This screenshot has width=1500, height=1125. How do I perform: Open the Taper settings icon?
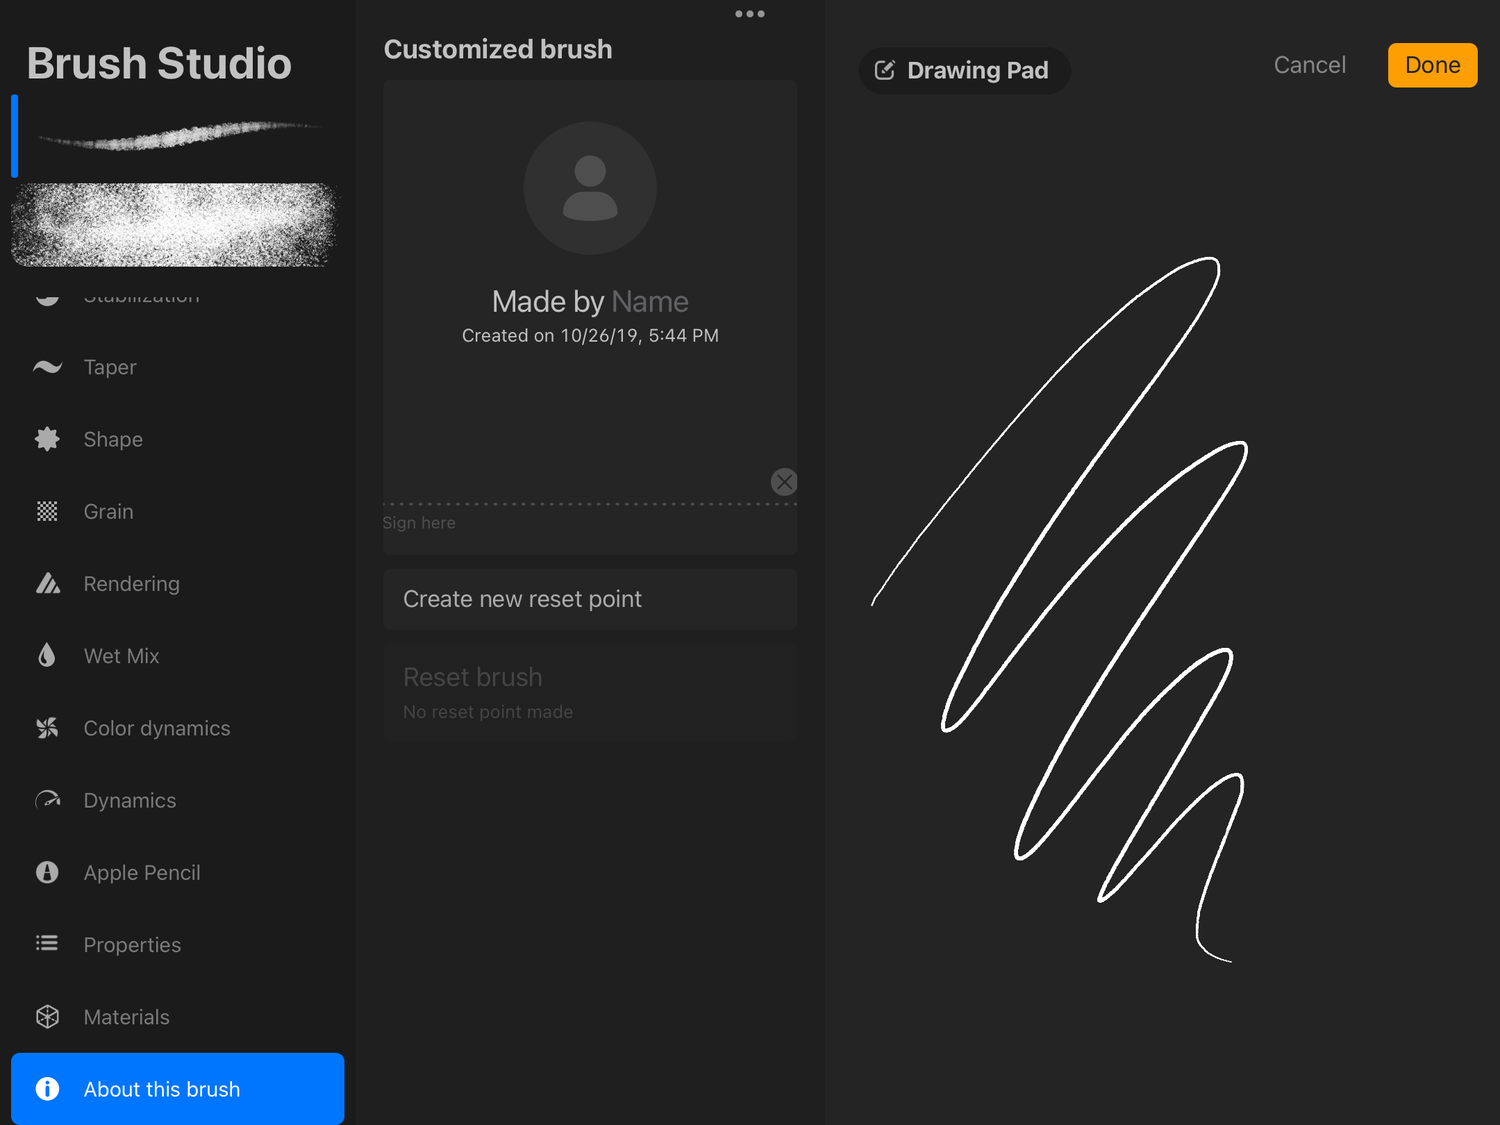click(47, 367)
